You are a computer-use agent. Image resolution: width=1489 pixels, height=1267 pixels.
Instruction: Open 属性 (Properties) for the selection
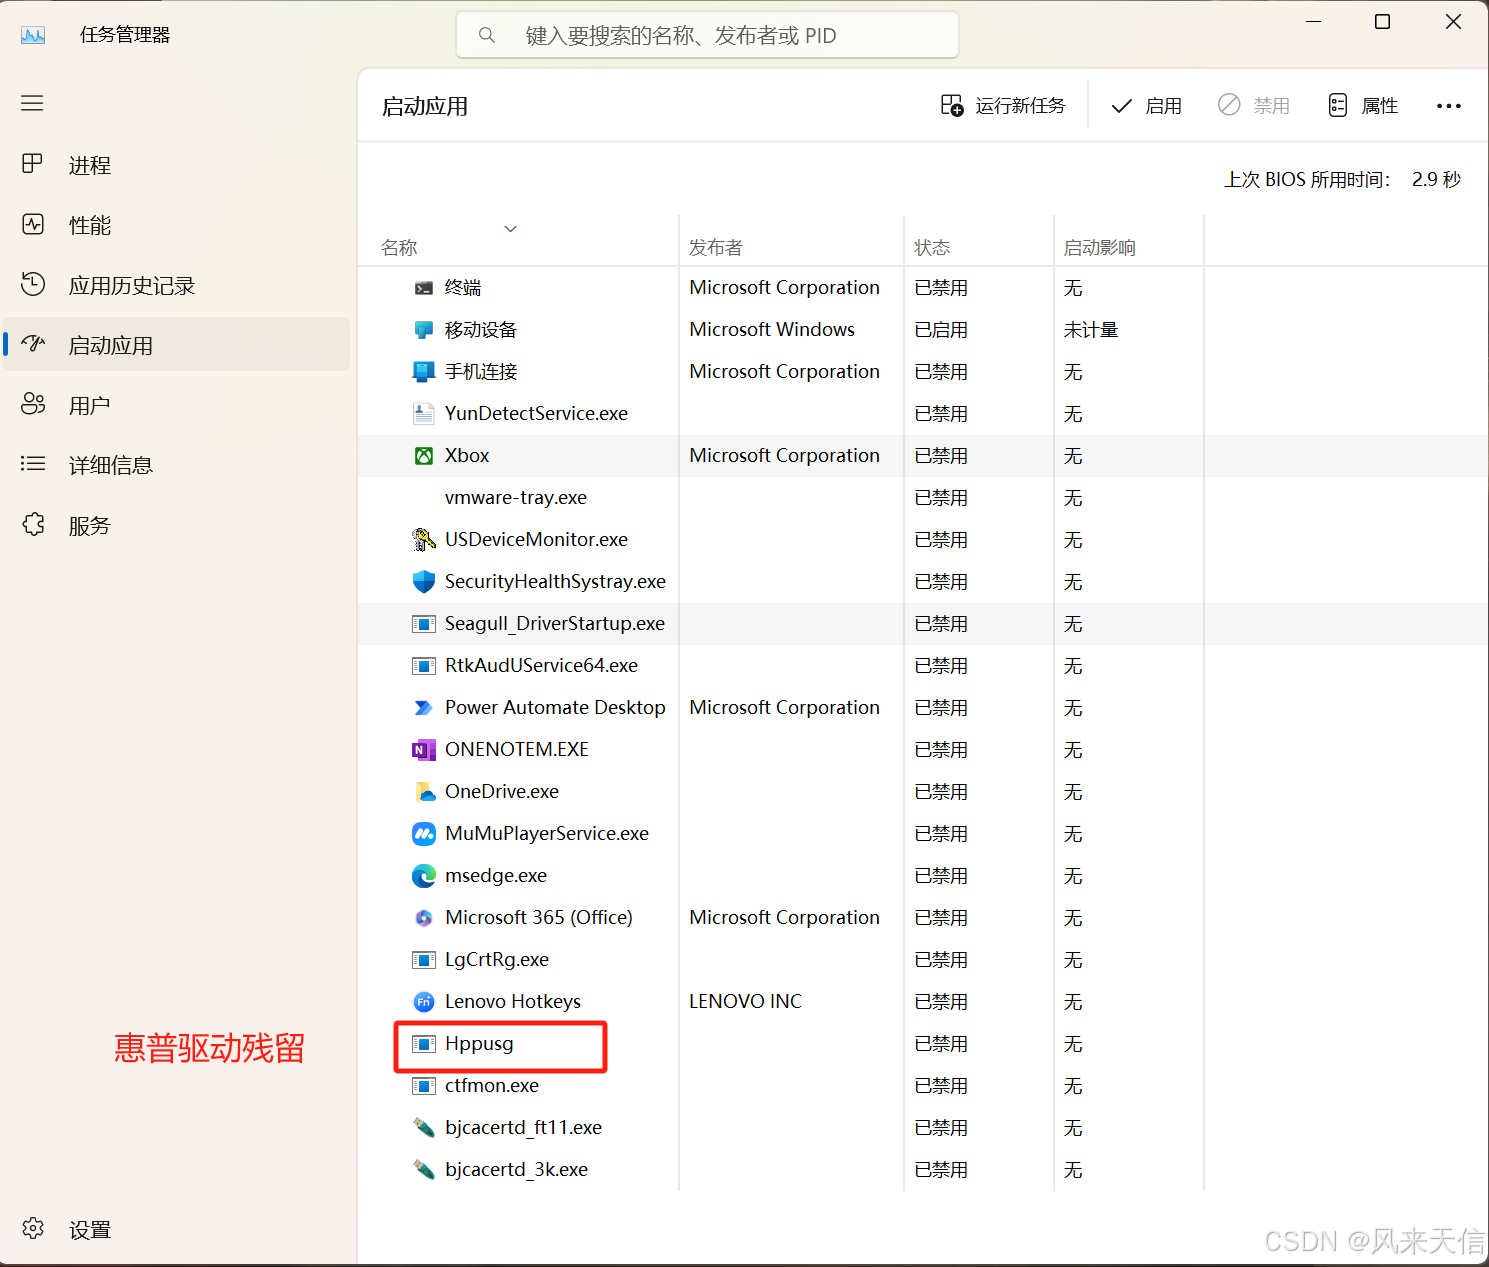coord(1363,105)
